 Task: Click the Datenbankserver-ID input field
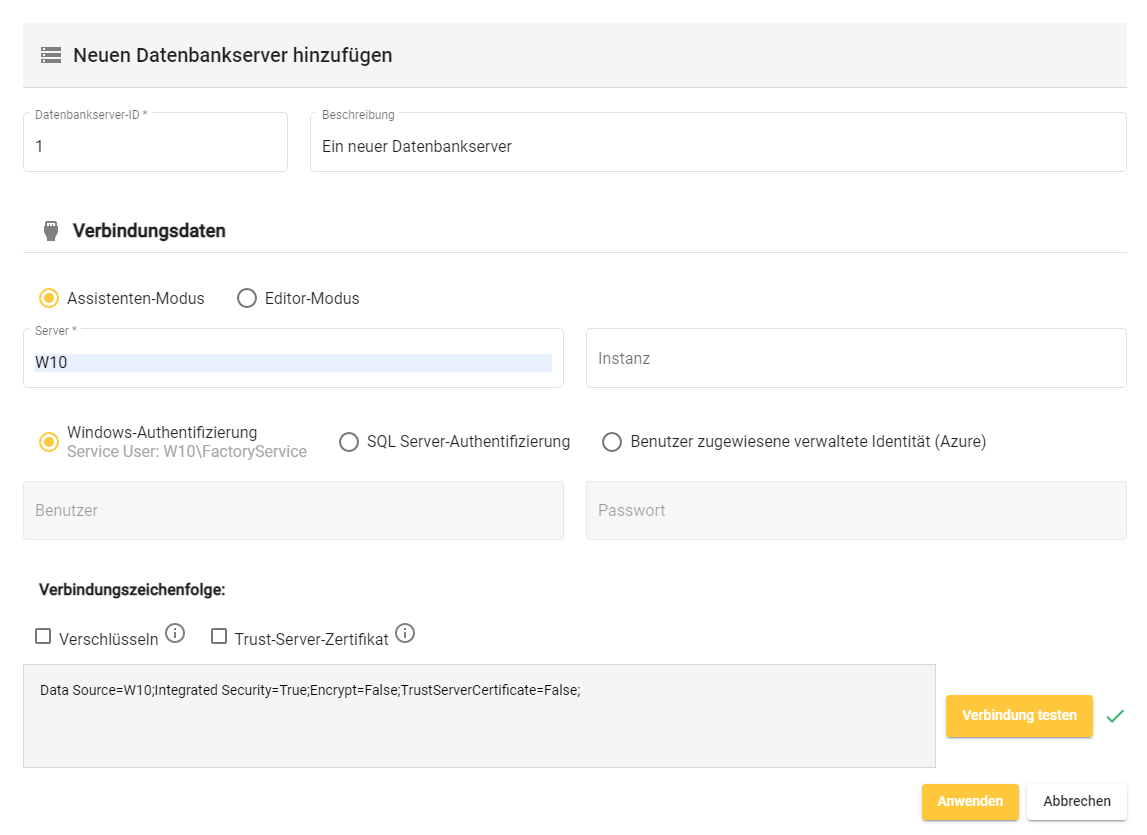tap(155, 142)
